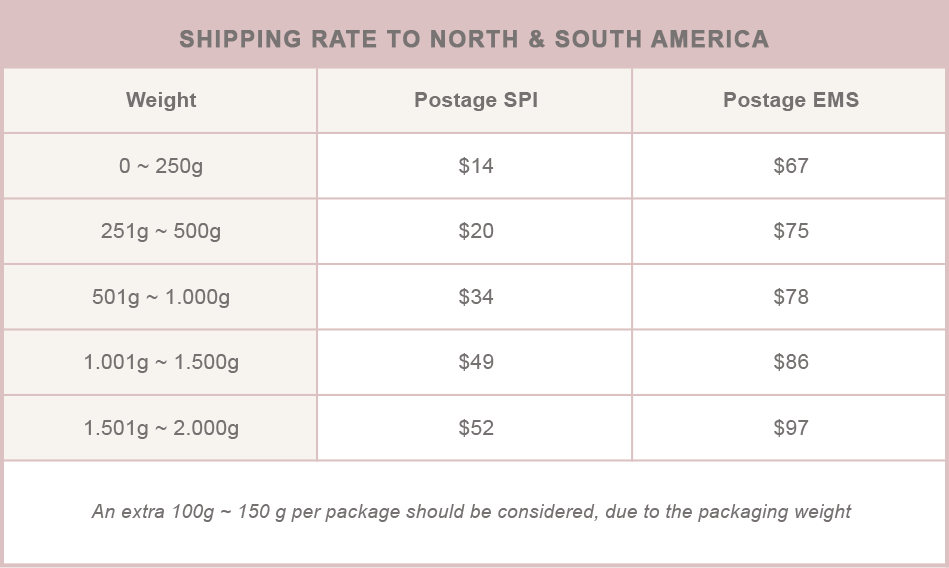Click the Shipping Rate to North & South America title
The height and width of the screenshot is (568, 949).
coord(474,39)
